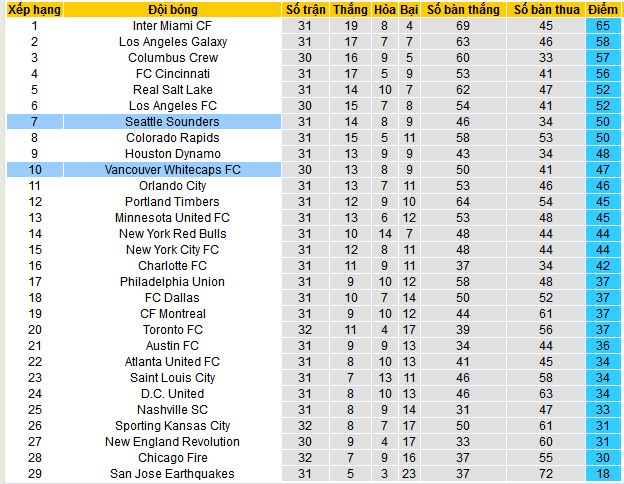Screen dimensions: 624x484
Task: Sort by the "Số trận" column header
Action: tap(306, 9)
